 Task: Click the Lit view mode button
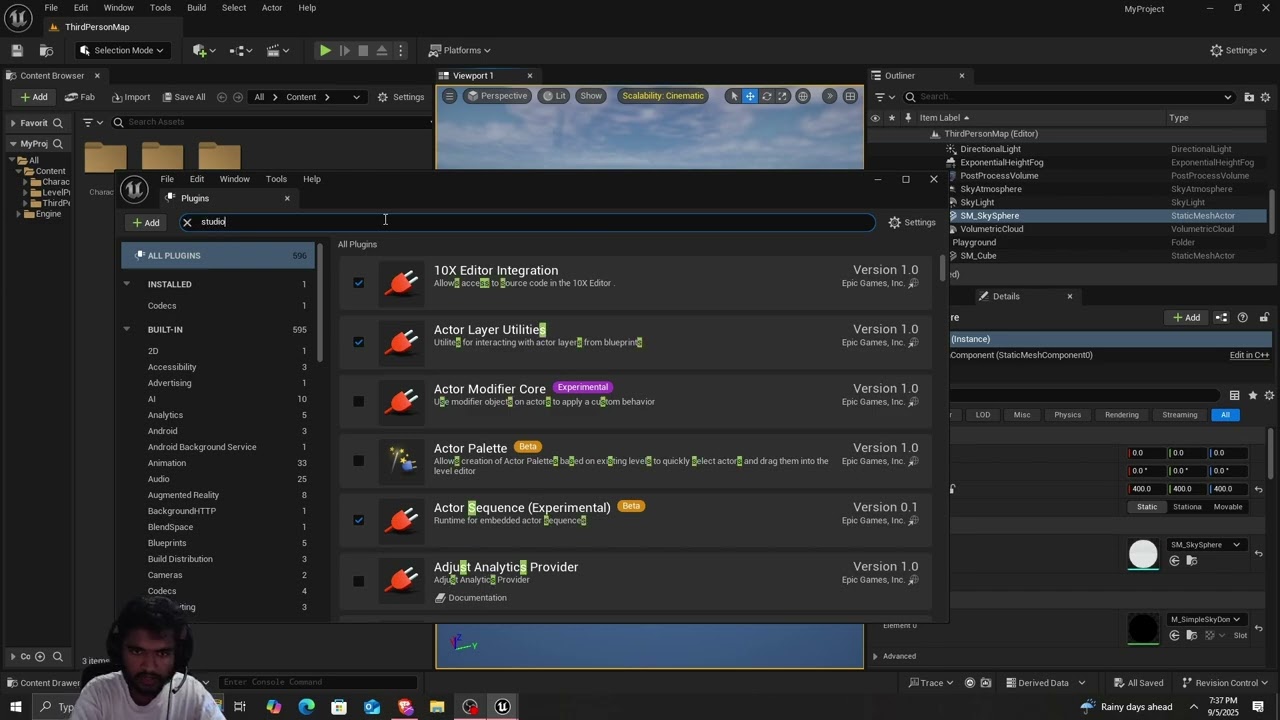(x=554, y=96)
